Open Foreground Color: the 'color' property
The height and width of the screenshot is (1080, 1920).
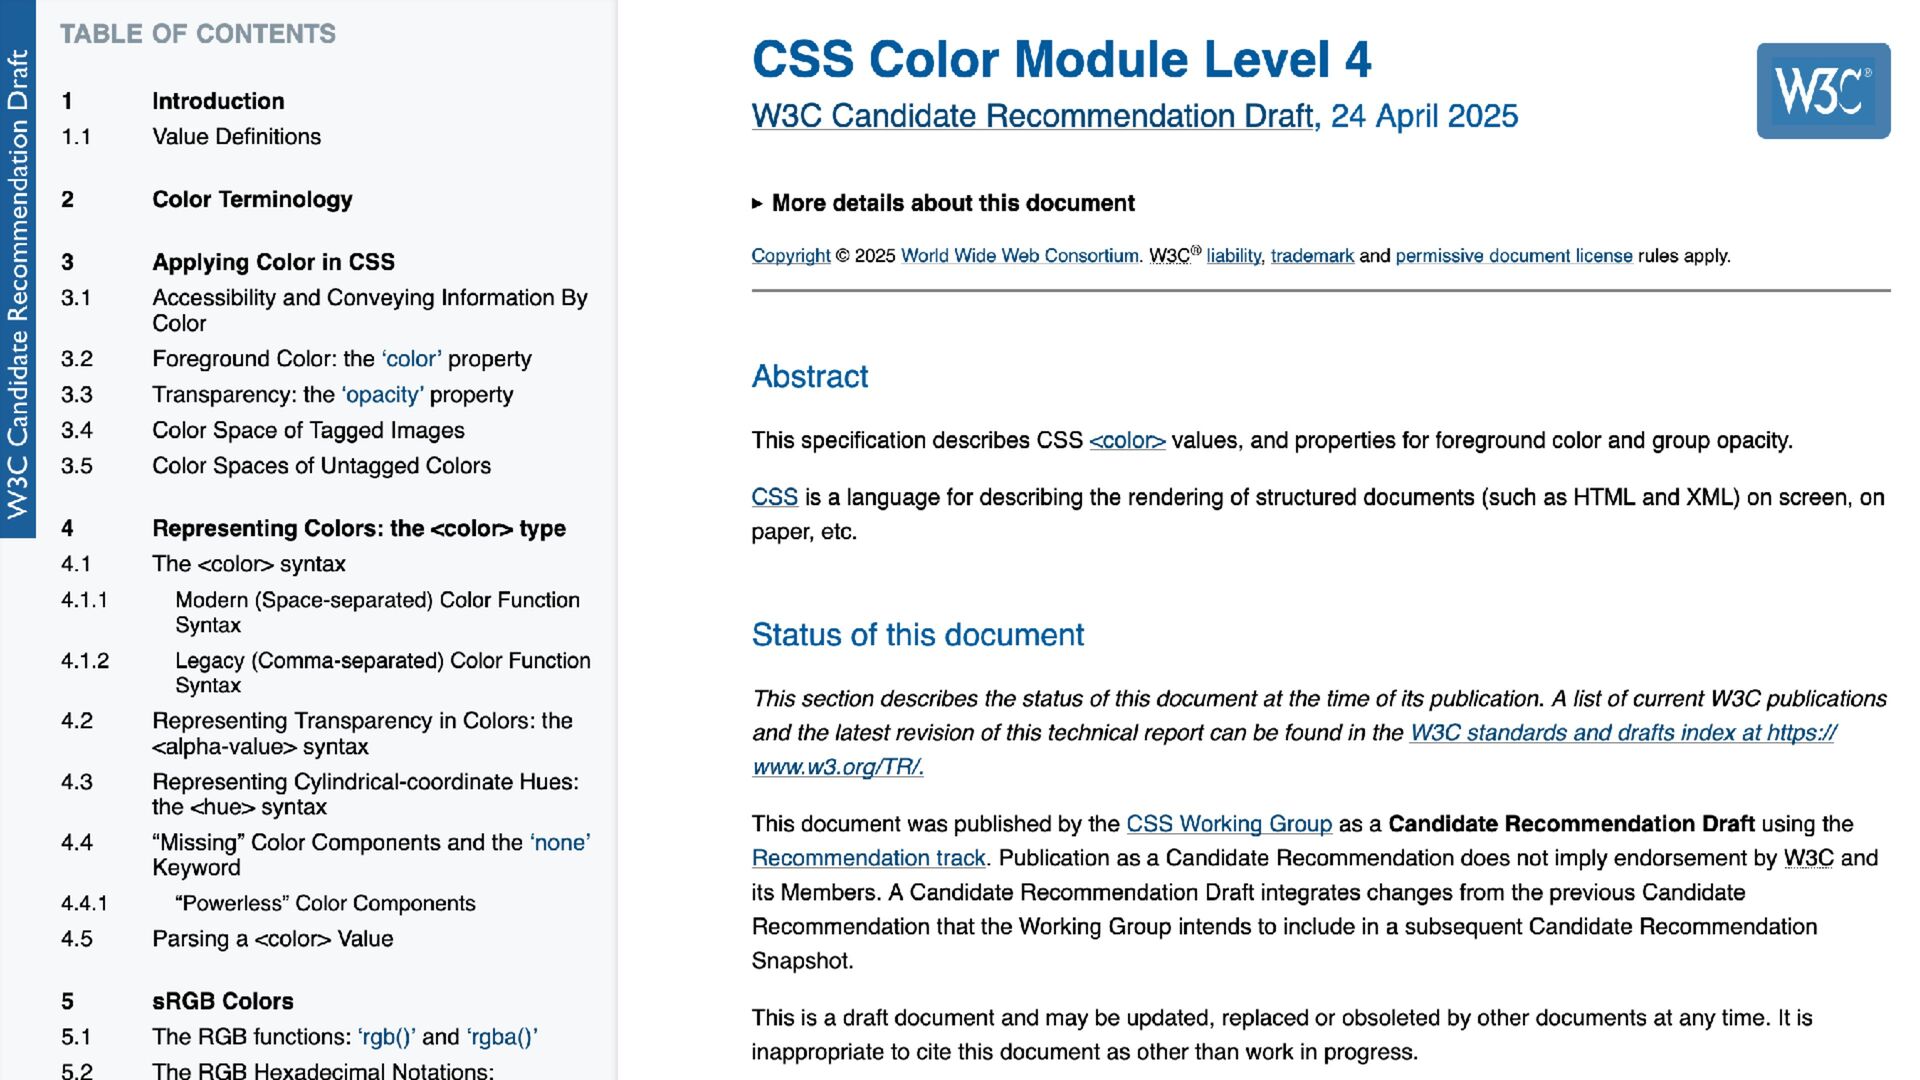coord(342,359)
